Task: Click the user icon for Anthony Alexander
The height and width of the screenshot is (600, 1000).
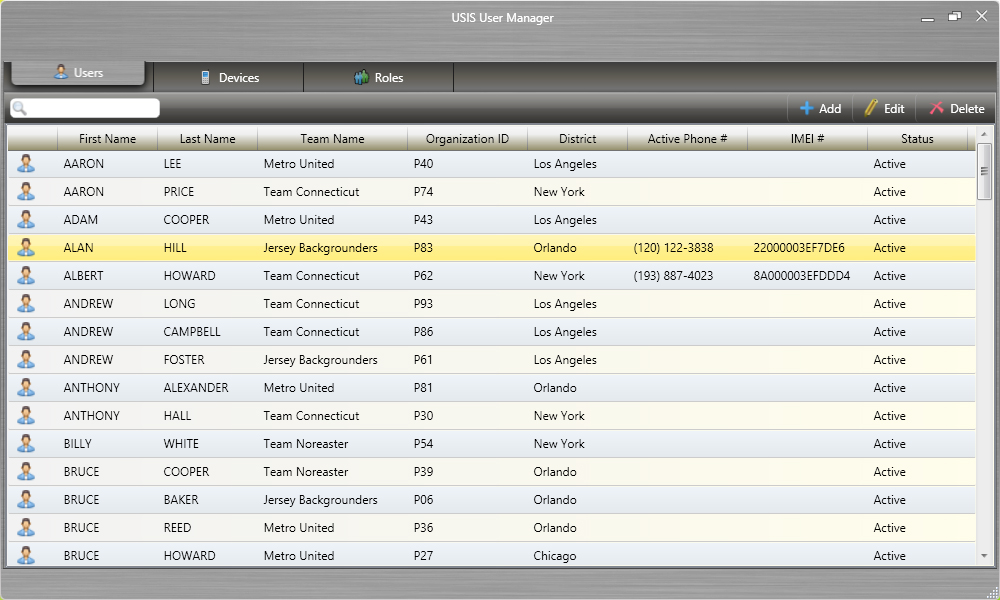Action: (26, 388)
